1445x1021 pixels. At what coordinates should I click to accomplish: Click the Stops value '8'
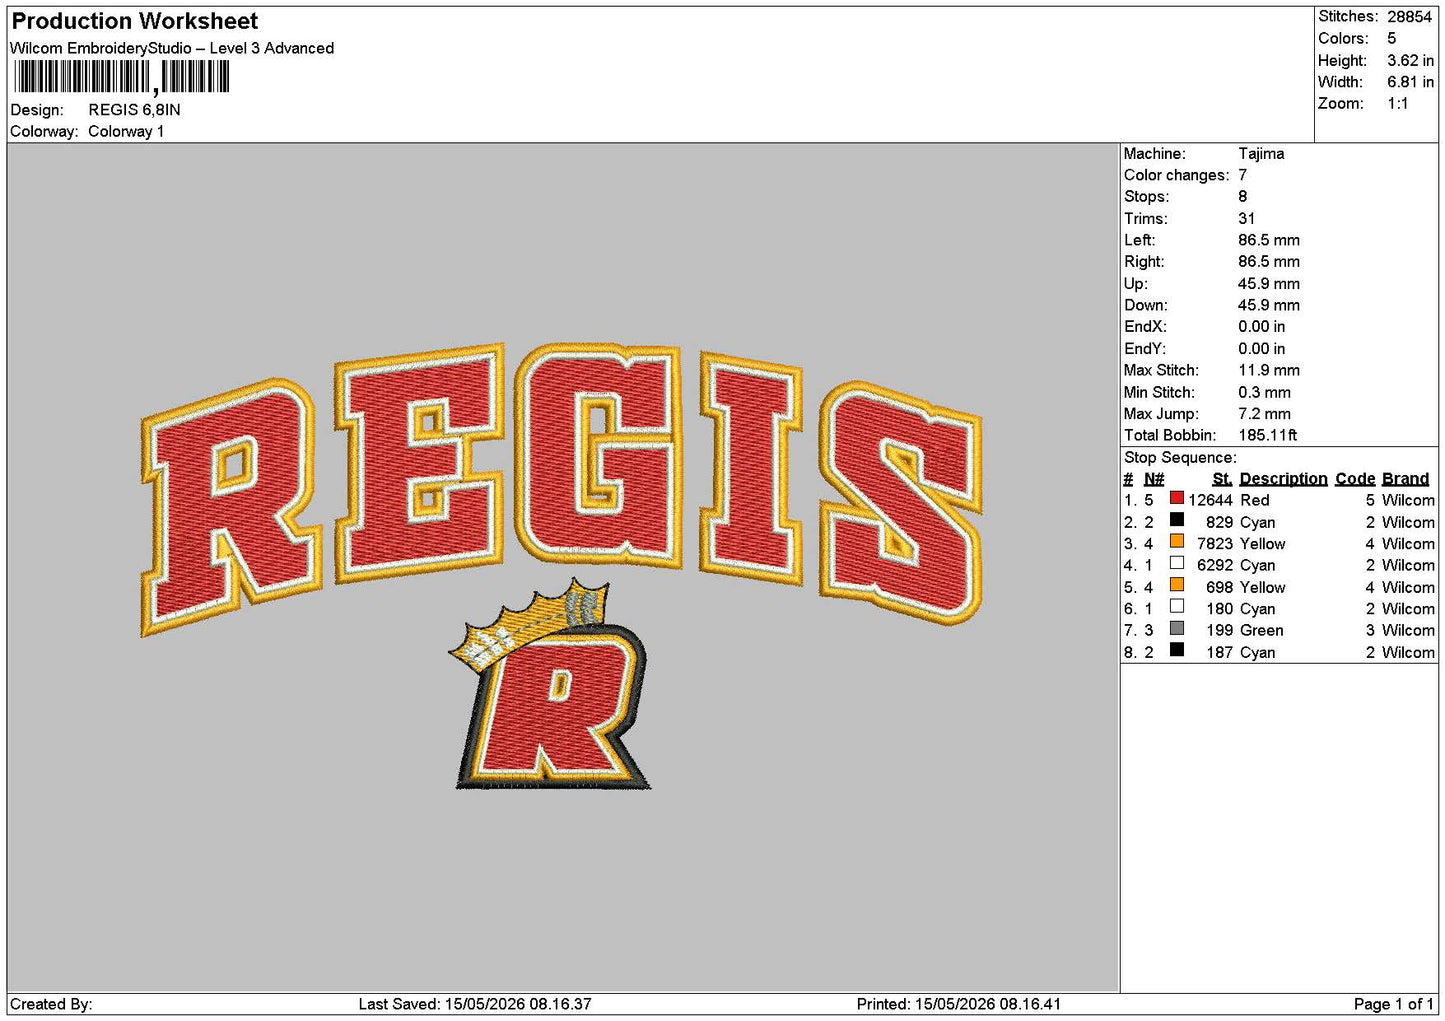point(1242,197)
